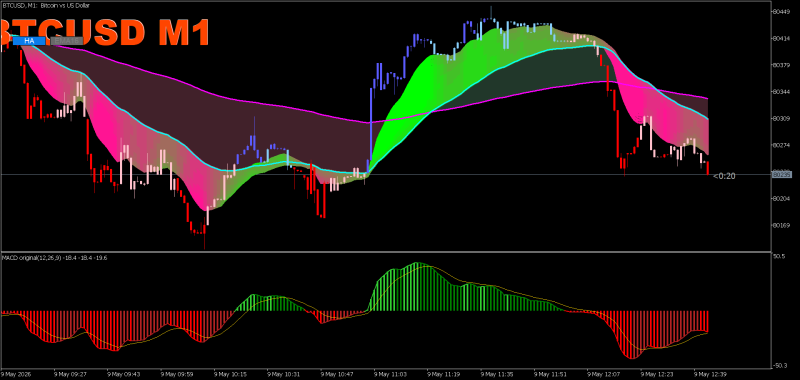Click the 80414 price axis label
Image resolution: width=800 pixels, height=380 pixels.
(x=782, y=39)
